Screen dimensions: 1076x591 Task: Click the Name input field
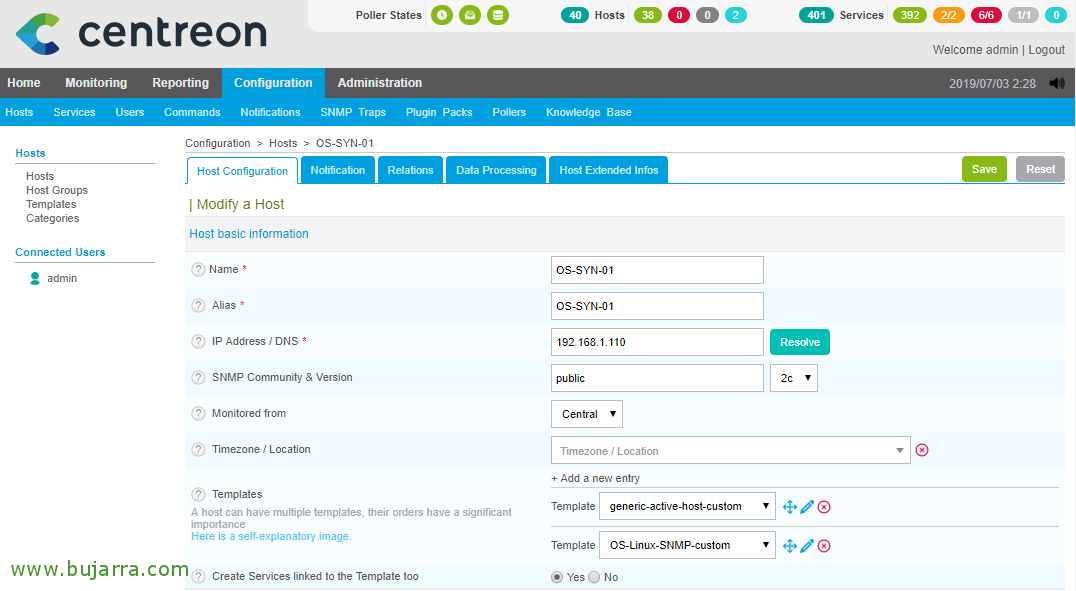pos(657,270)
